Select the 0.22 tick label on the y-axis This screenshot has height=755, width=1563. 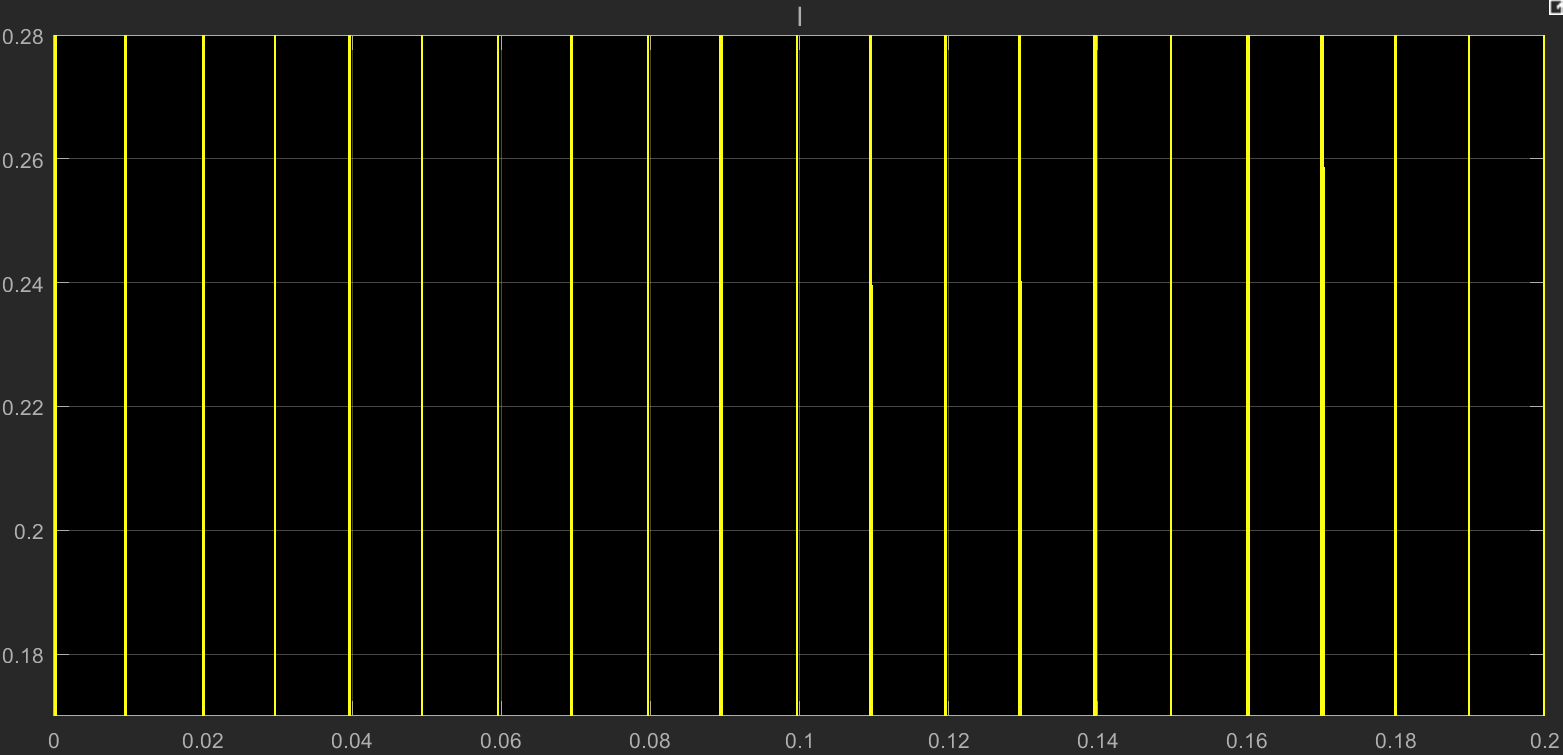coord(21,407)
